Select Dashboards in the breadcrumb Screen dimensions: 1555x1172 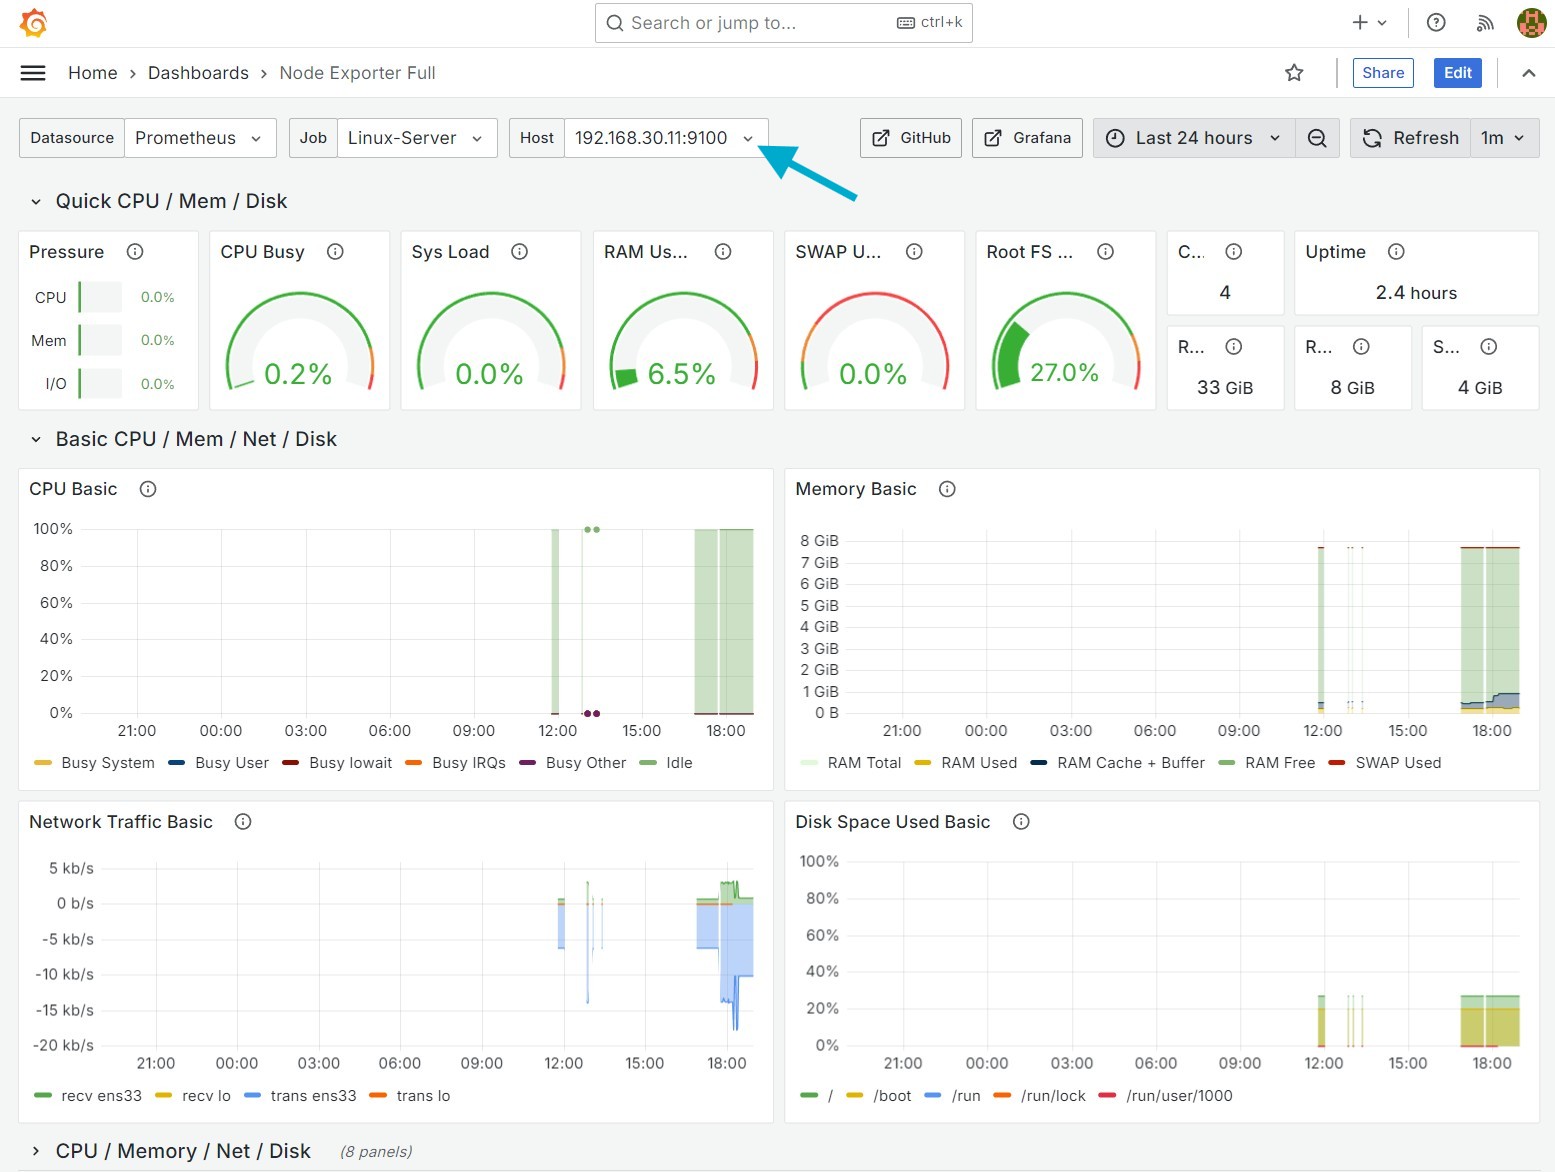[198, 72]
